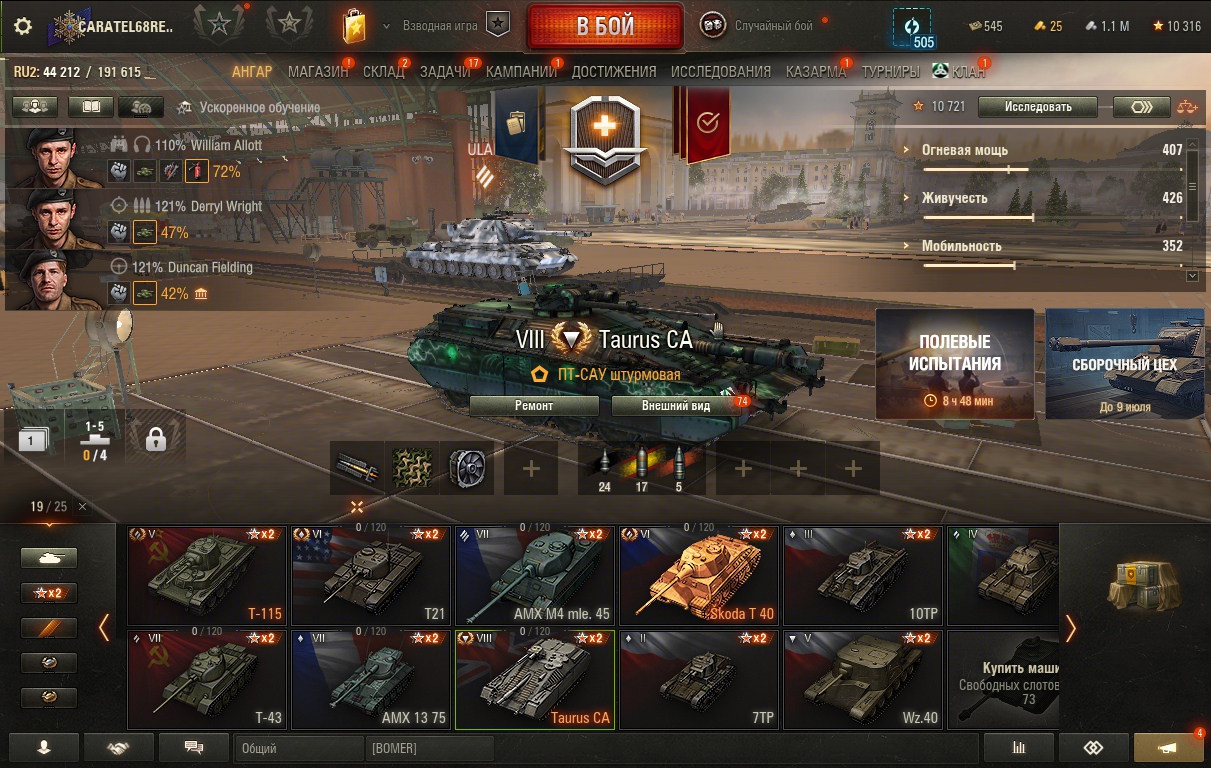The width and height of the screenshot is (1211, 768).
Task: Open the gold shopping bag store icon
Action: [x=353, y=27]
